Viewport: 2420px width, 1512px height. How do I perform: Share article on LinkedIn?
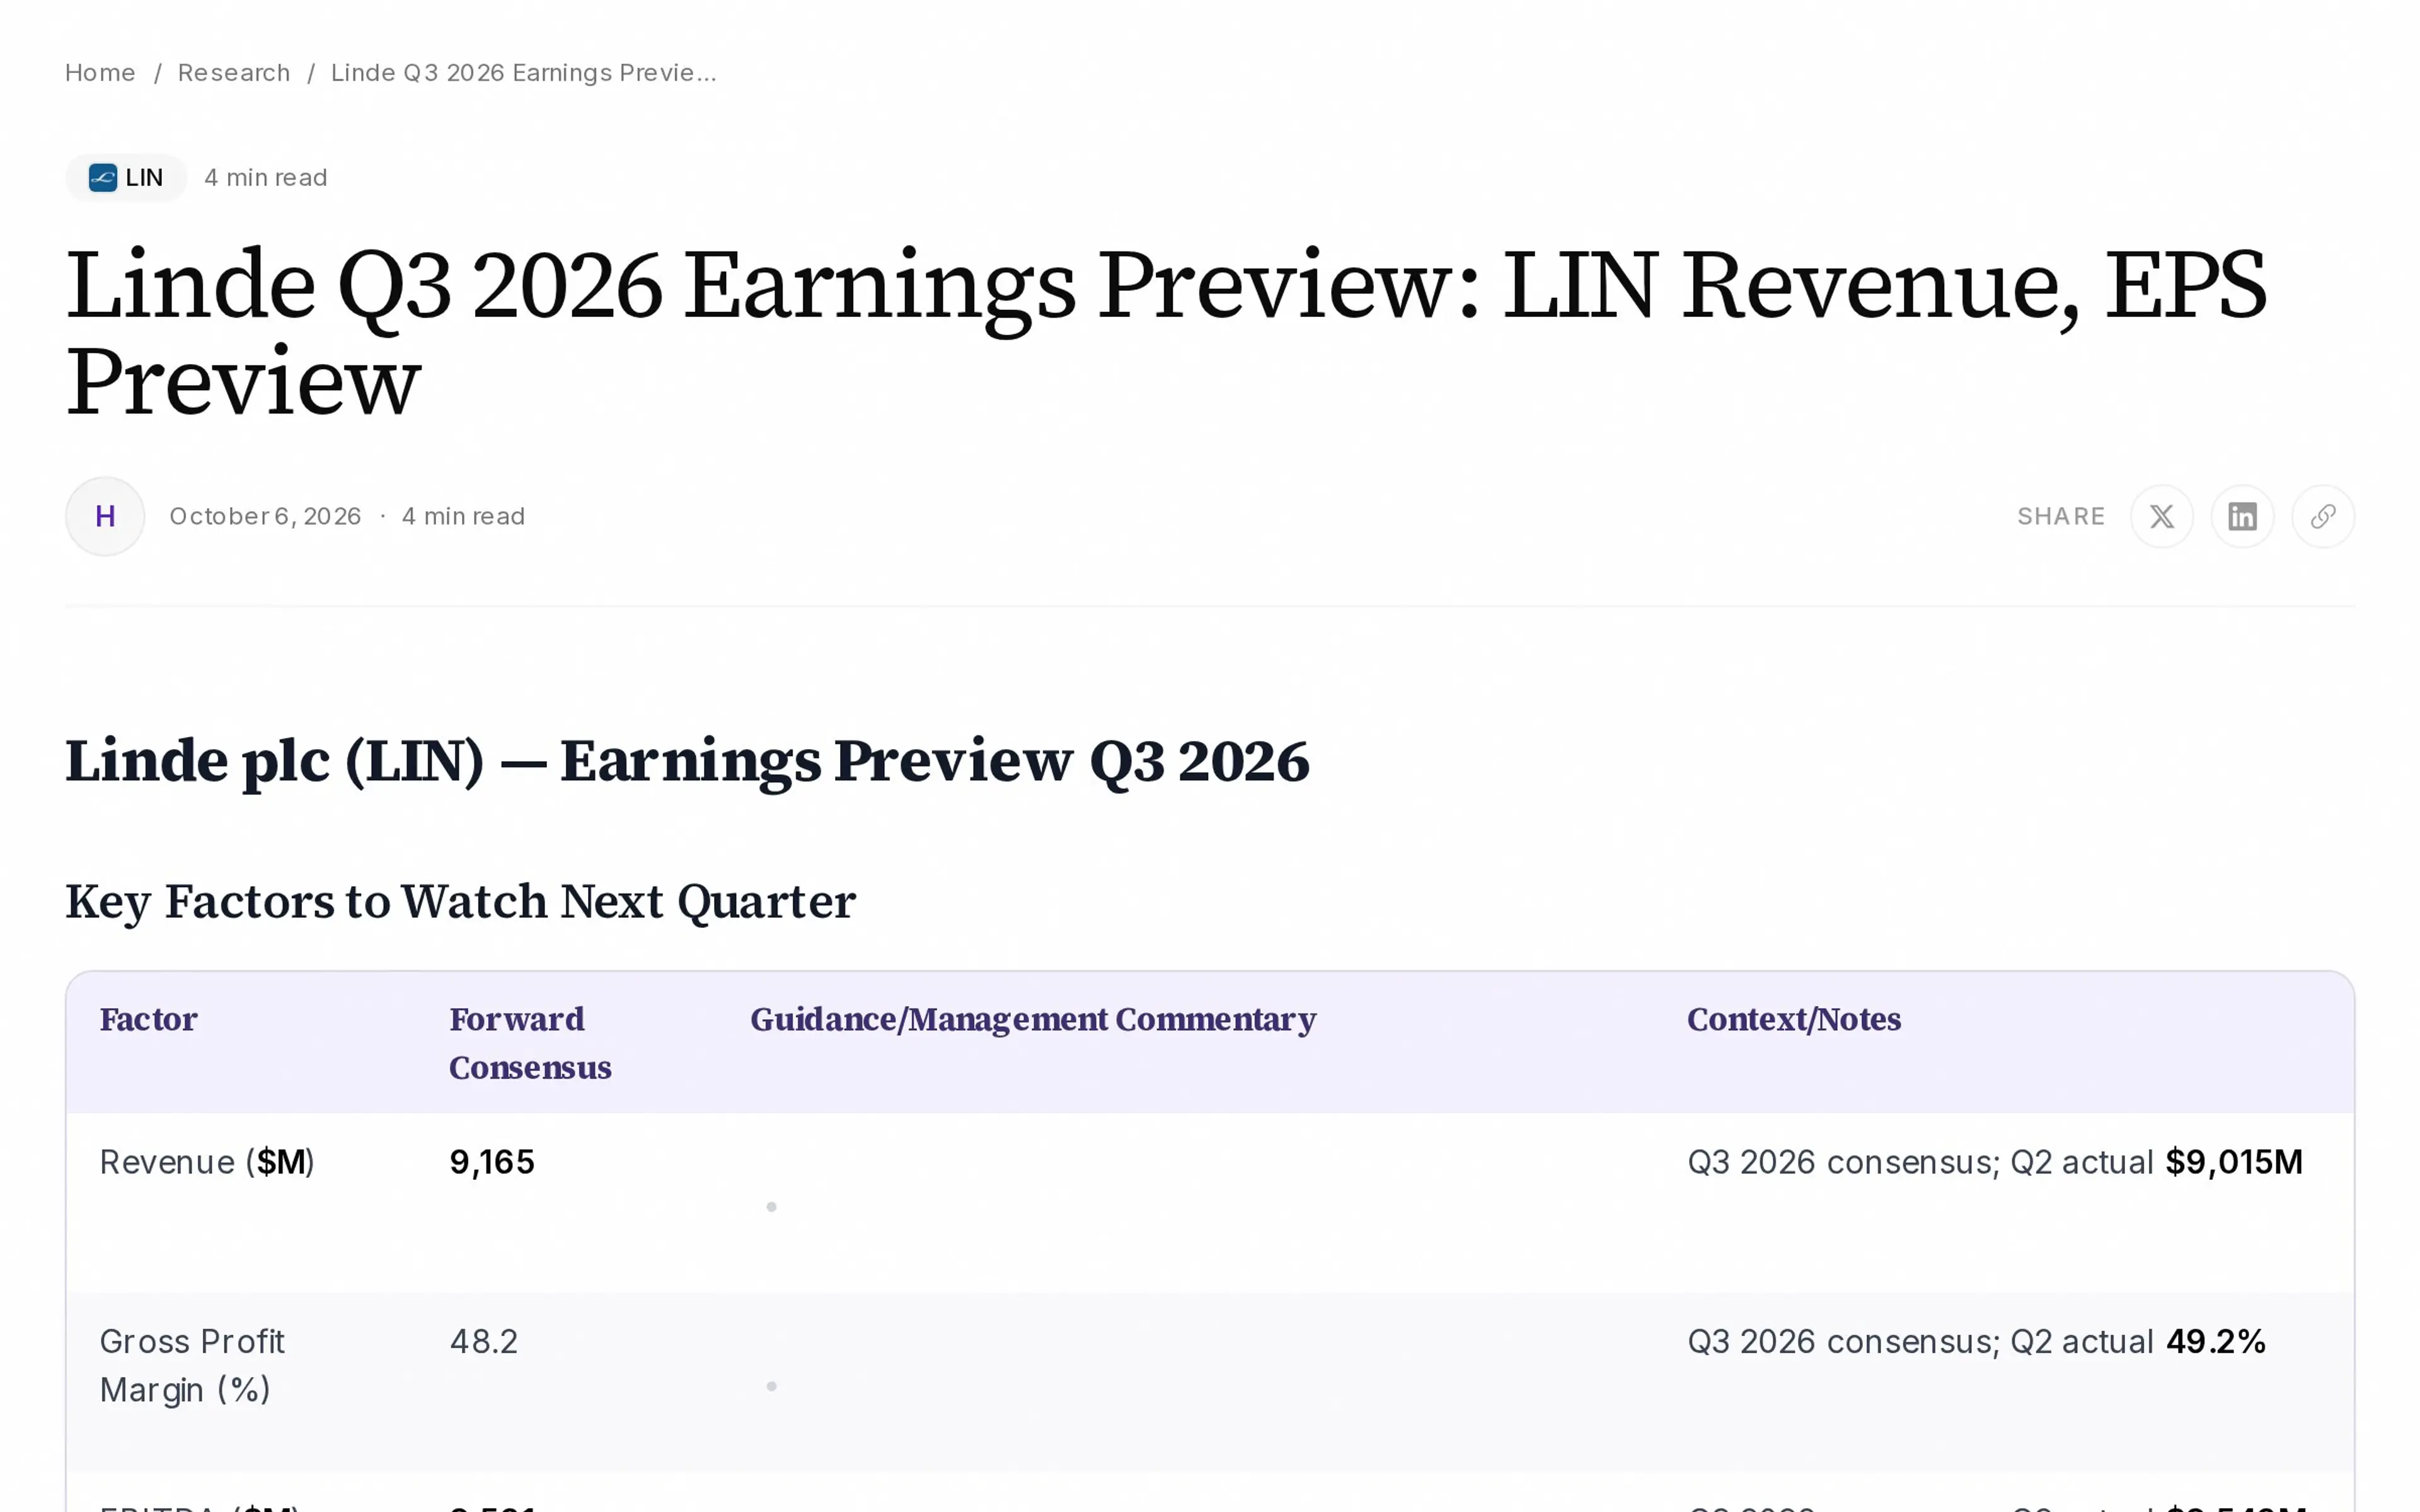tap(2242, 516)
